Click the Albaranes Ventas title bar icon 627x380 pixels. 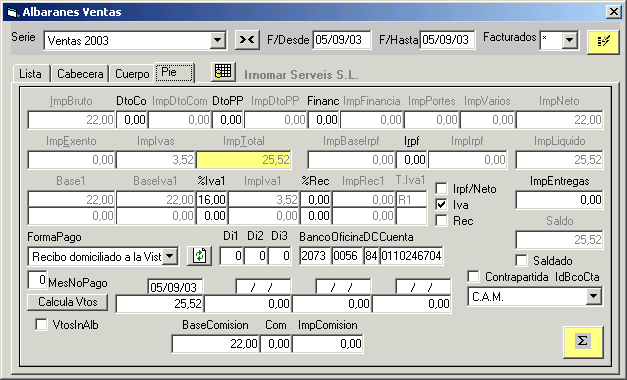13,12
